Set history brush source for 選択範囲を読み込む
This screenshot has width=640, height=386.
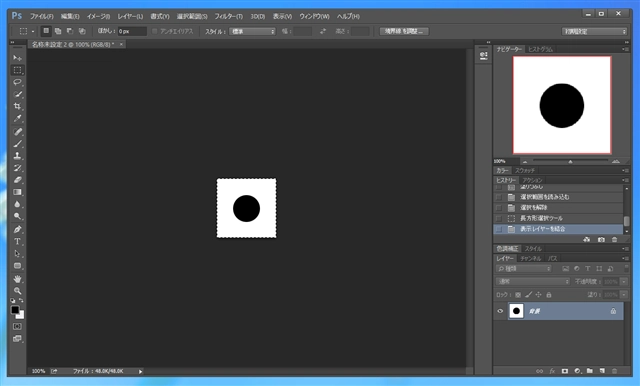click(x=498, y=197)
